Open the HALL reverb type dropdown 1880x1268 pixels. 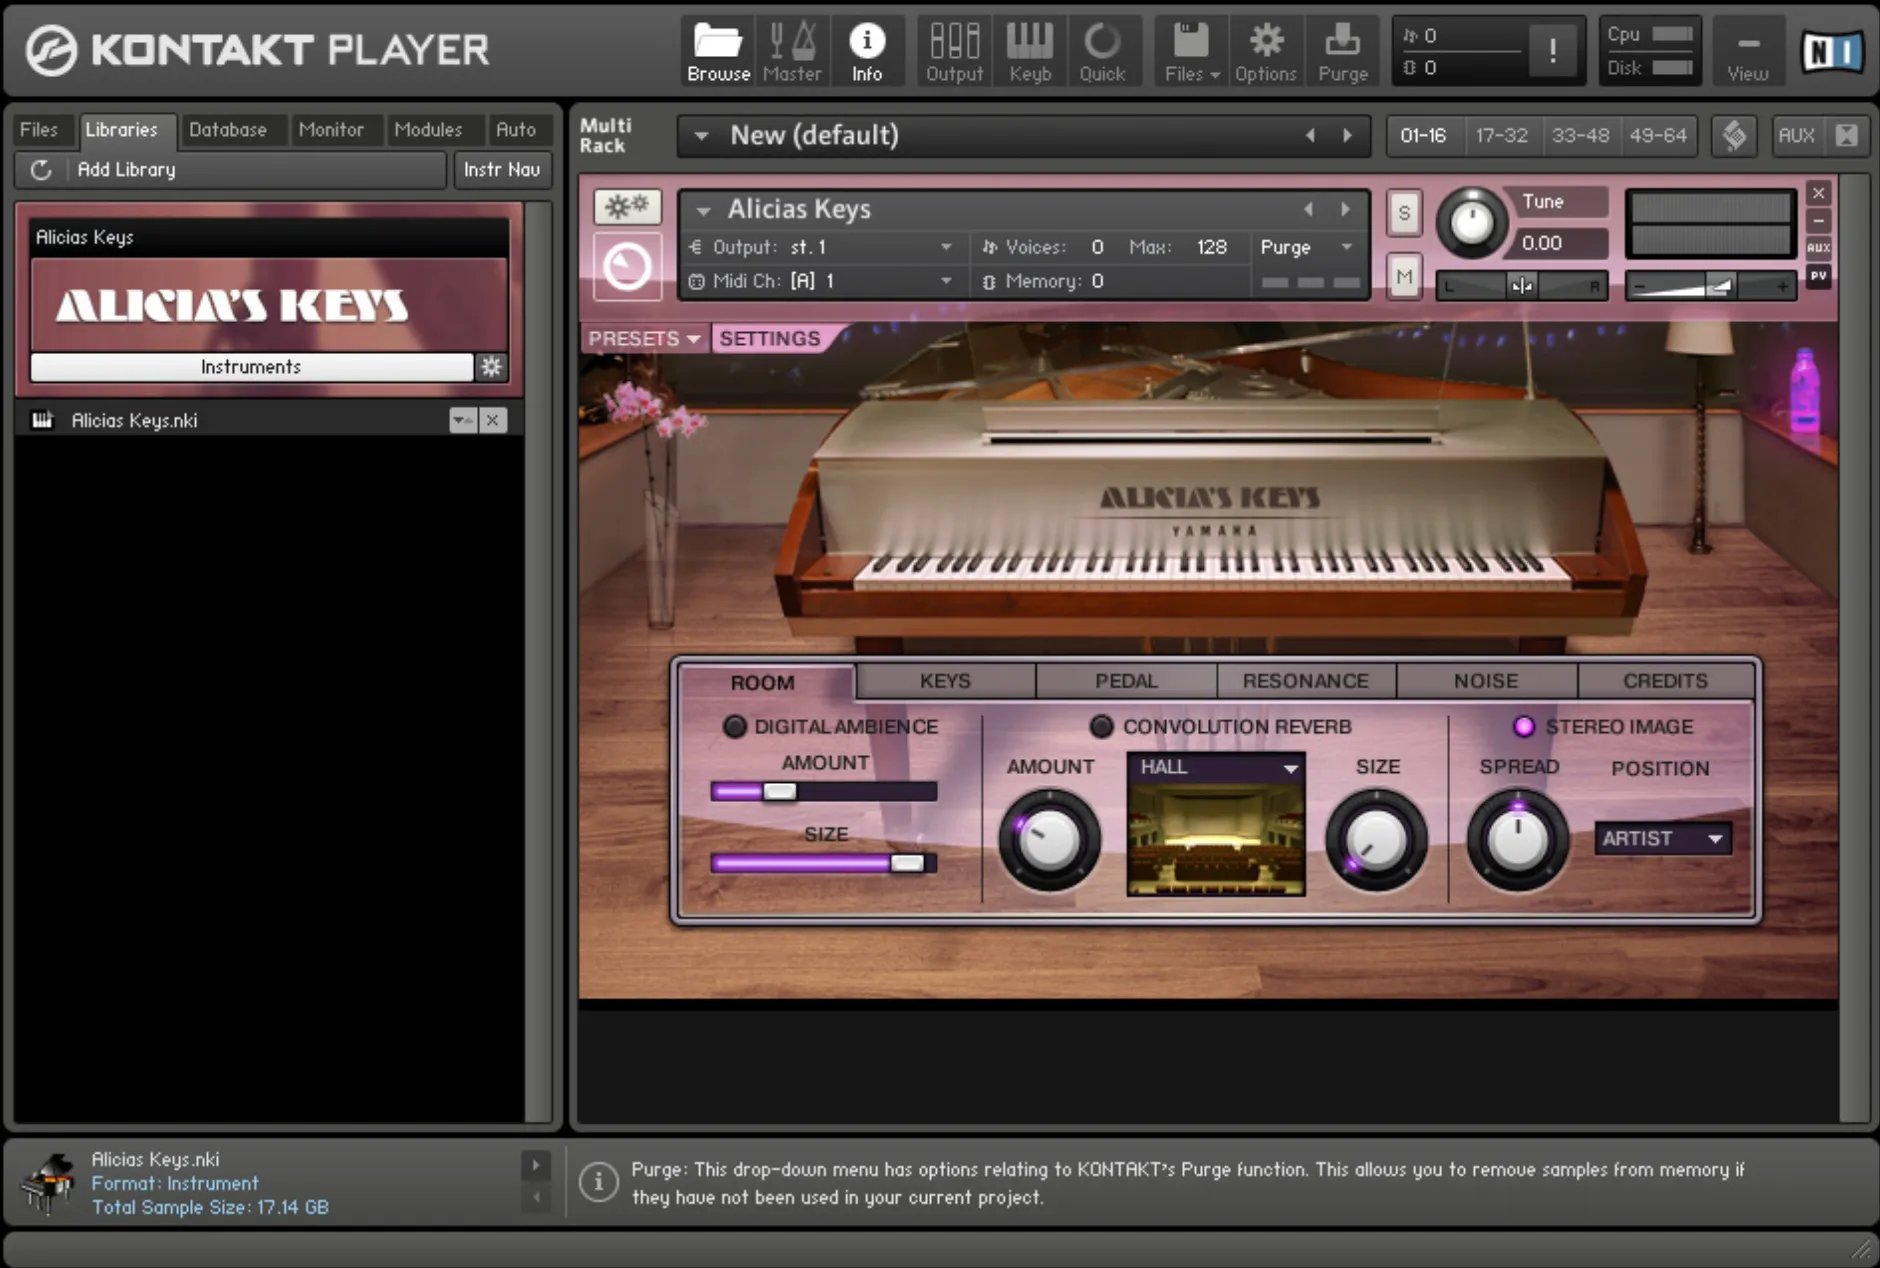[1215, 767]
